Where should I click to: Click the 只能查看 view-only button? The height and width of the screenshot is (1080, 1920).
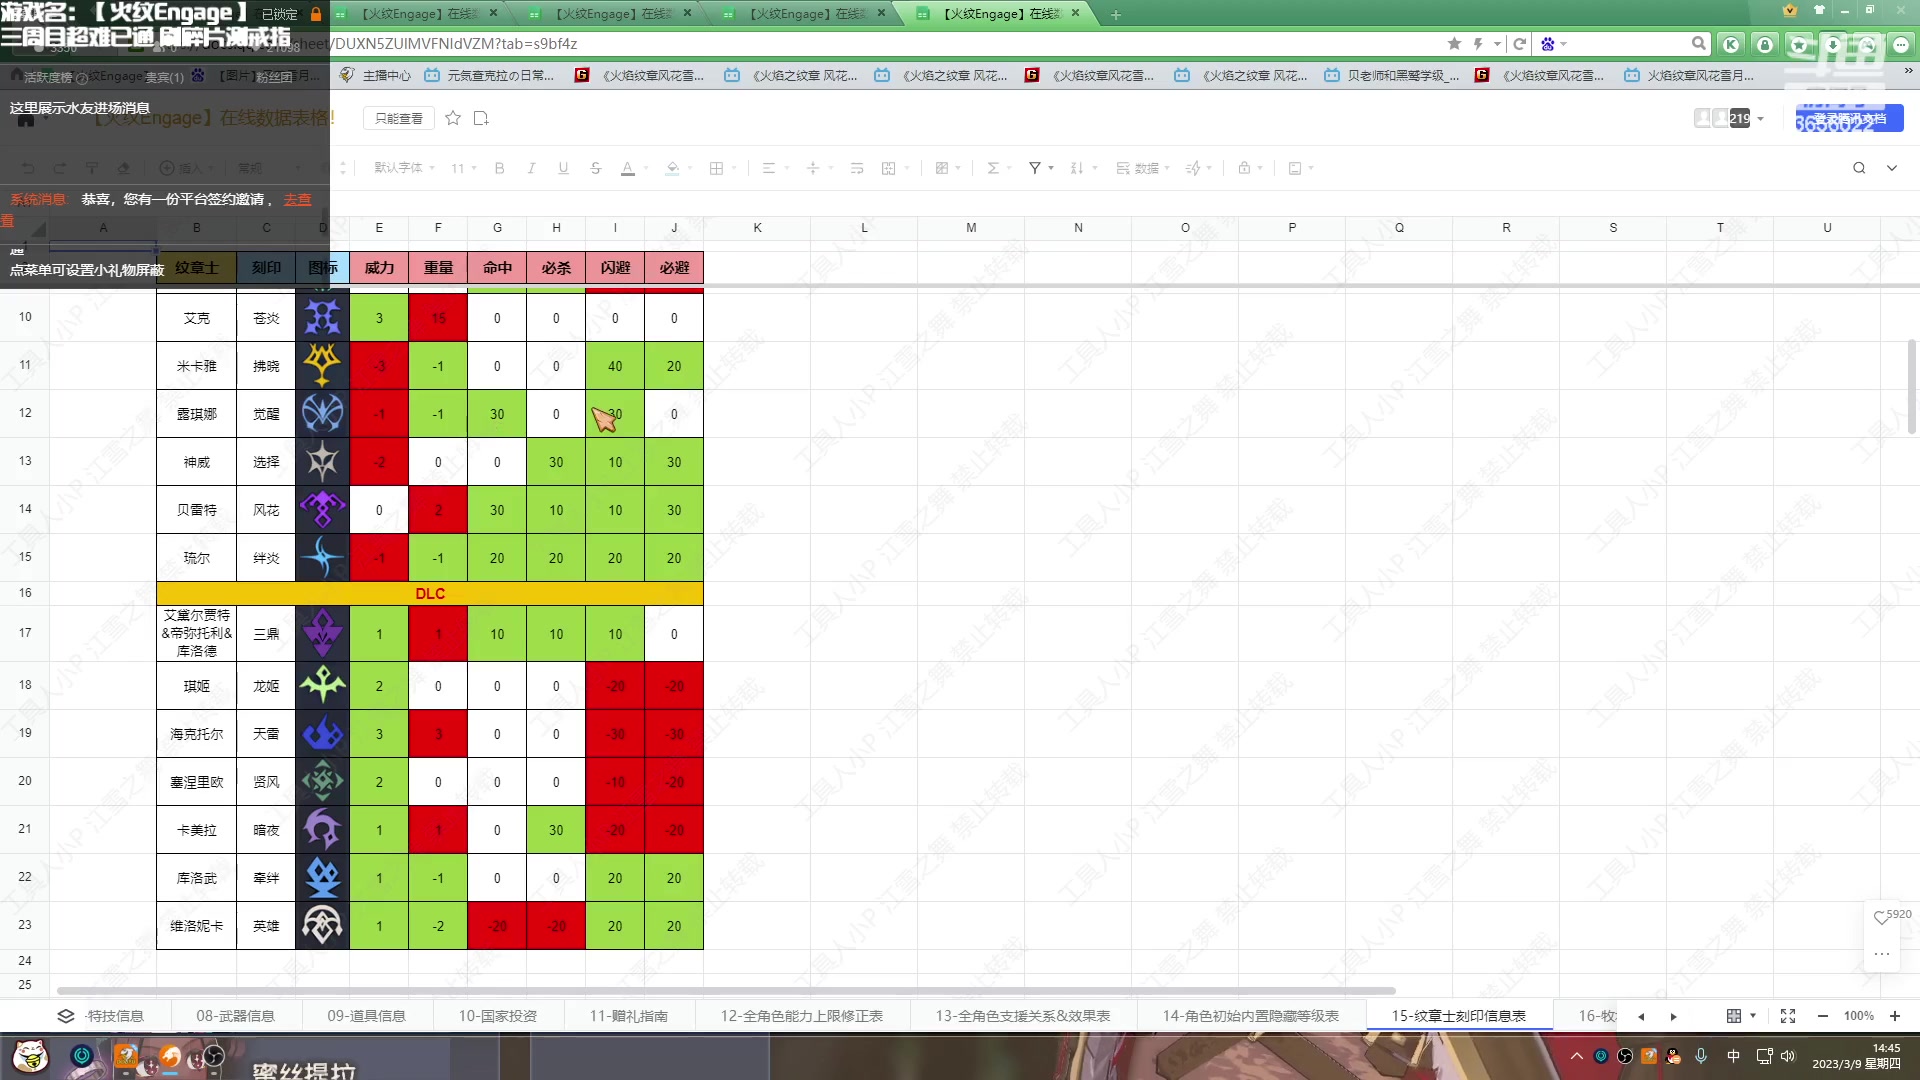(399, 118)
